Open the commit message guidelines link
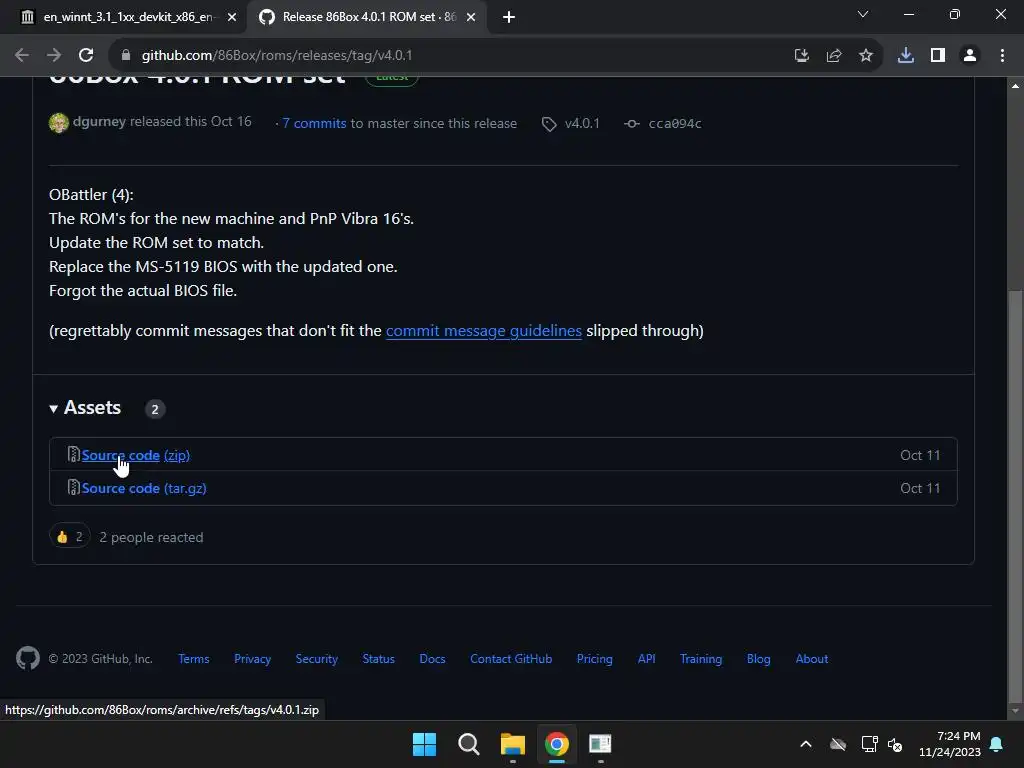The height and width of the screenshot is (768, 1024). pos(484,330)
